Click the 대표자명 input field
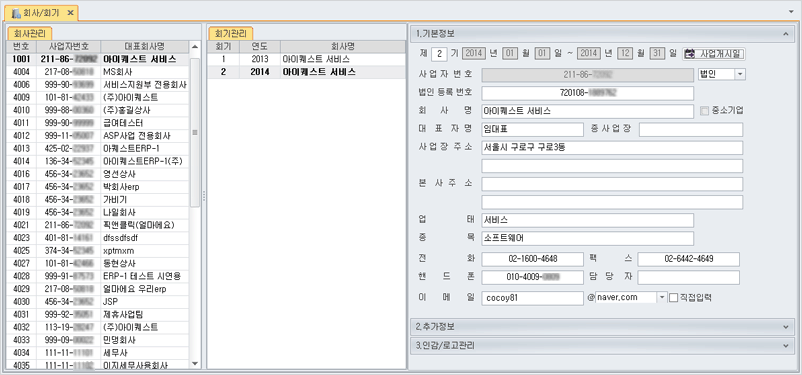Screen dimensions: 802x375 click(x=532, y=129)
